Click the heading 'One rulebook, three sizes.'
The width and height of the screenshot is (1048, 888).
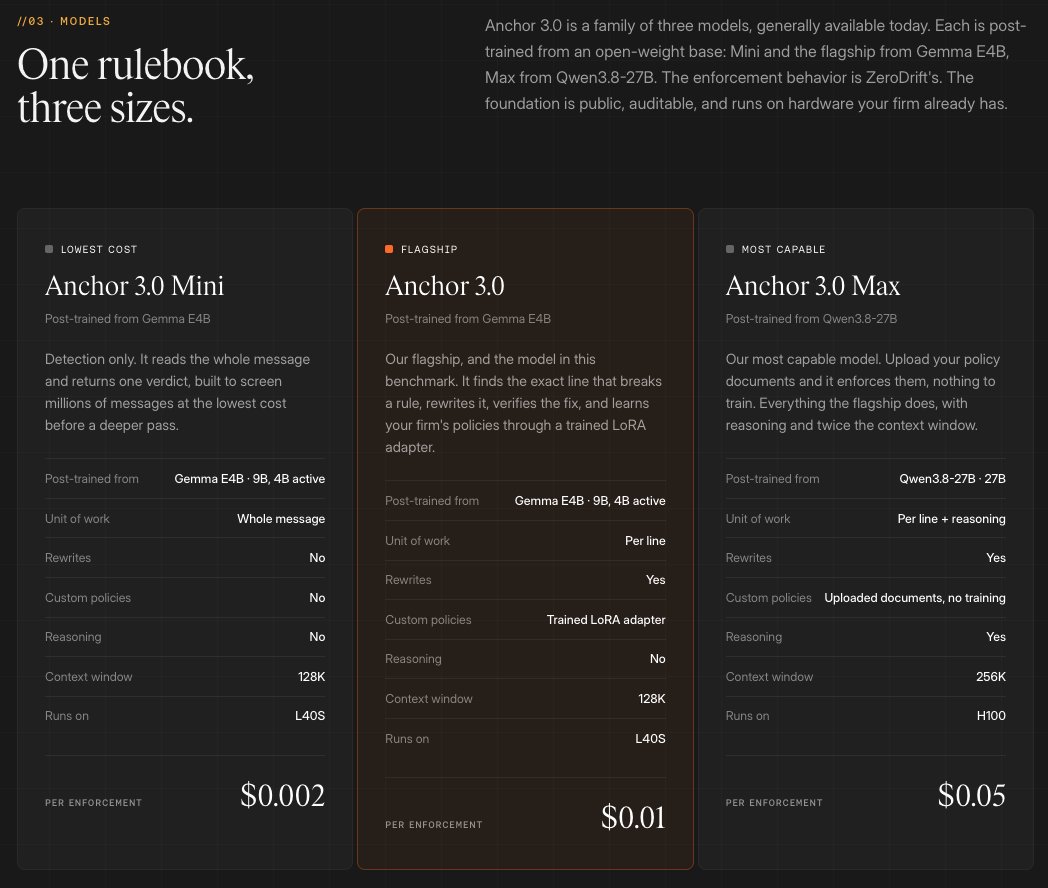pos(136,86)
